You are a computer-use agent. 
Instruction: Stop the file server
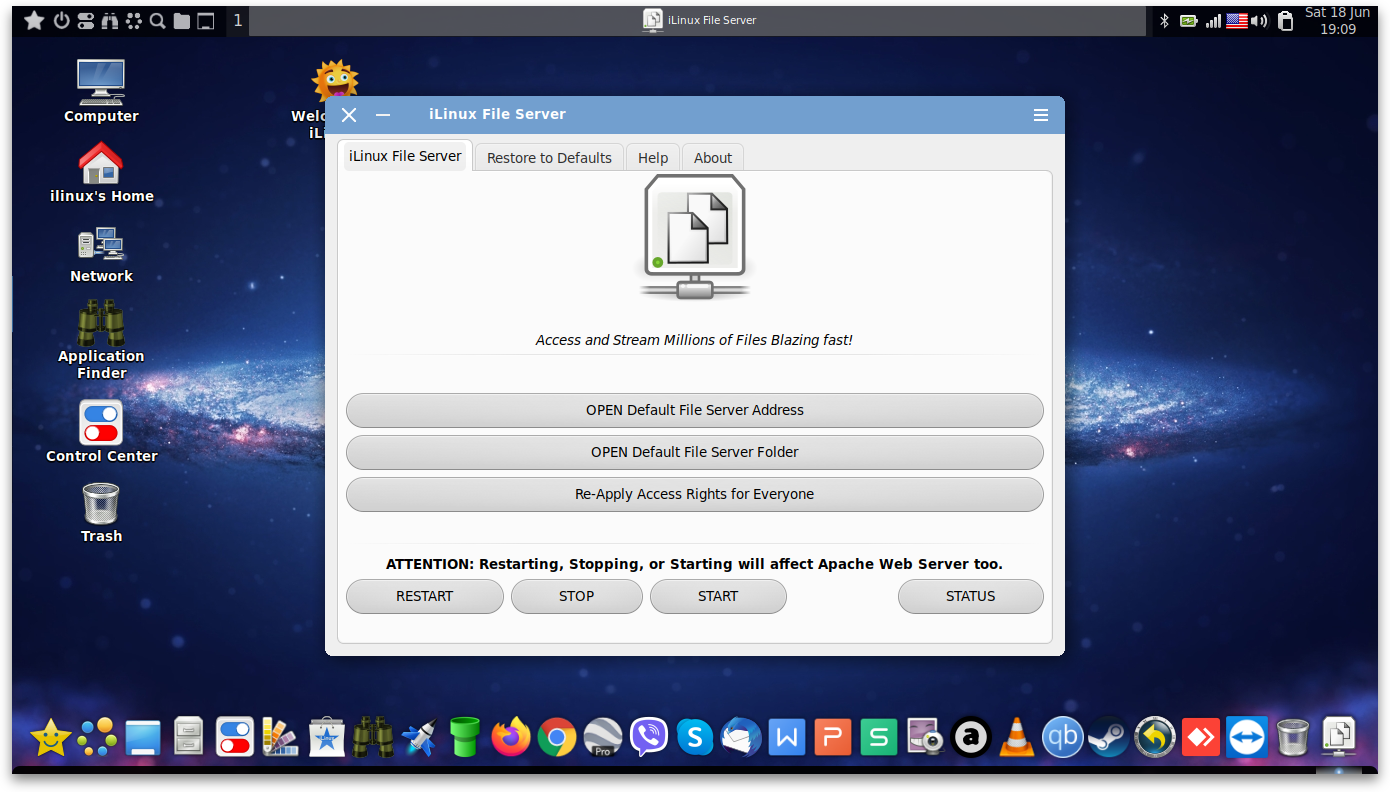click(577, 596)
